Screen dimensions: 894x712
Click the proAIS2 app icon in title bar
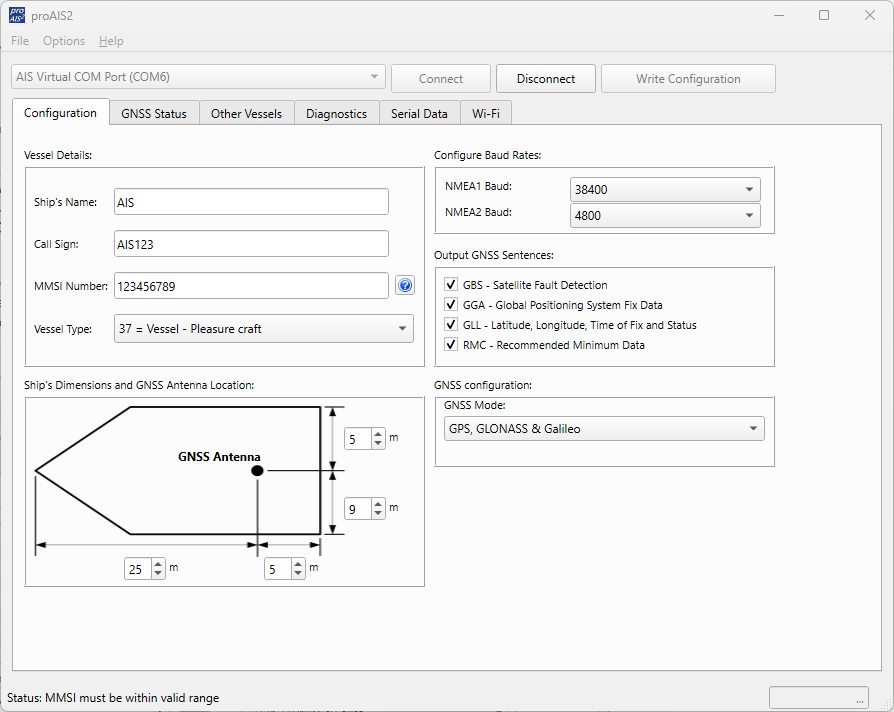(17, 15)
